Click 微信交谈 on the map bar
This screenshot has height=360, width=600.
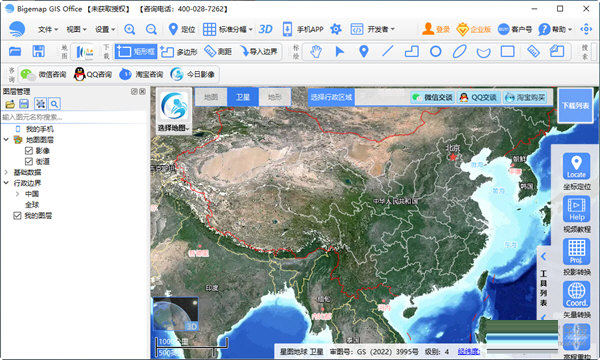pyautogui.click(x=433, y=98)
